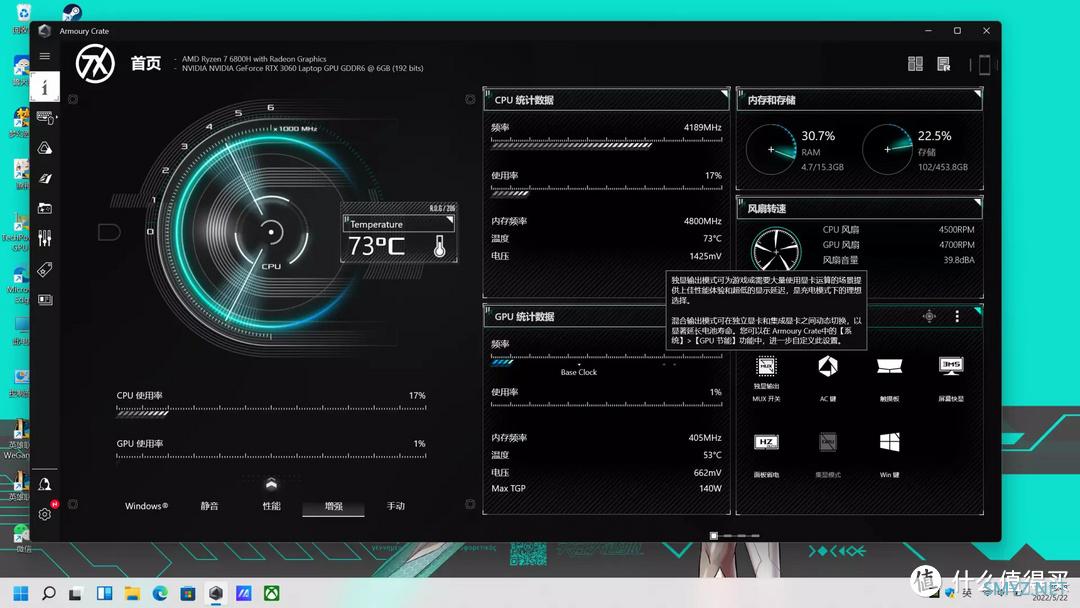Select the Home info icon in sidebar
This screenshot has height=608, width=1080.
(x=45, y=87)
